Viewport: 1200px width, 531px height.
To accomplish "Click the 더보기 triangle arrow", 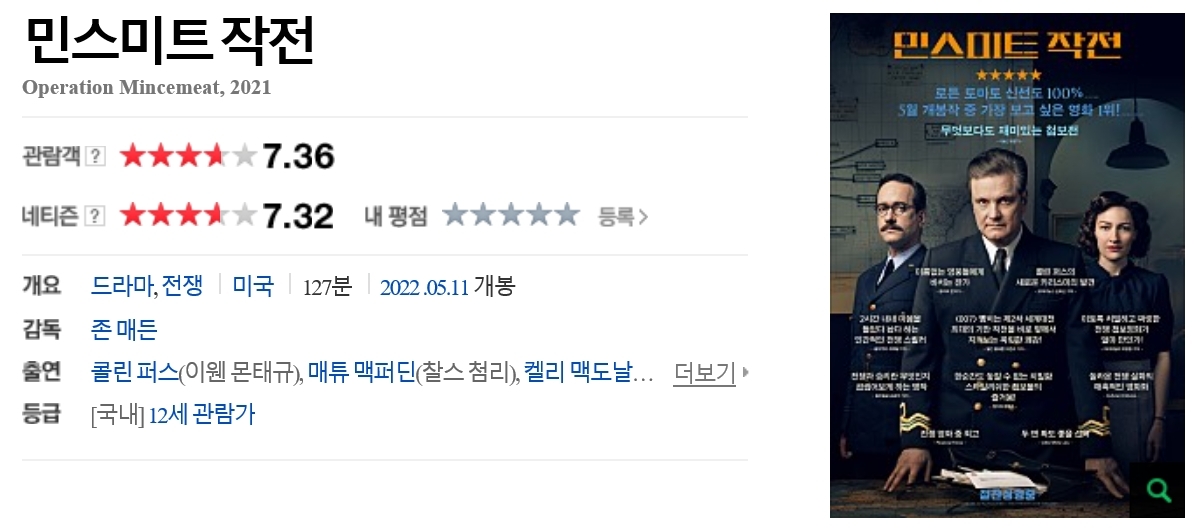I will [745, 373].
